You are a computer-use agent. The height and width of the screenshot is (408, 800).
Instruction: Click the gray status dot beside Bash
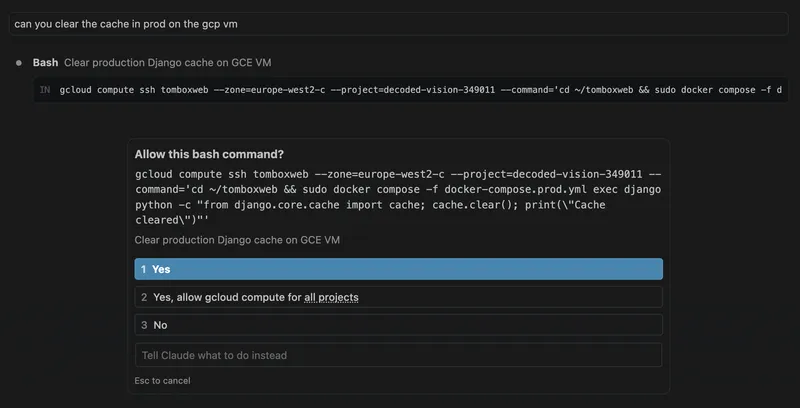point(19,63)
